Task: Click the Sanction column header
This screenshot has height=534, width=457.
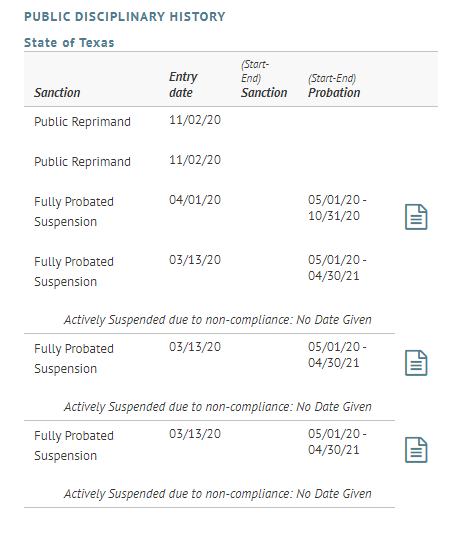Action: click(x=57, y=92)
